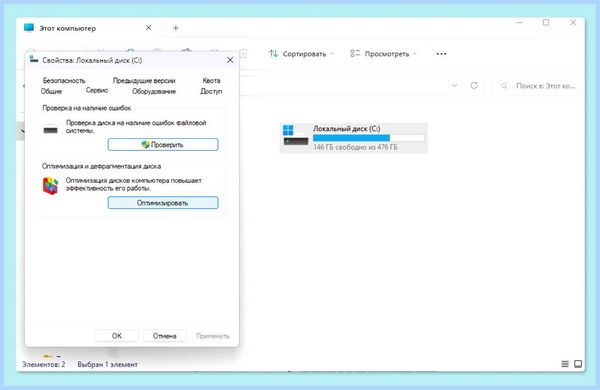The width and height of the screenshot is (600, 390).
Task: Click the Оптимизировать button
Action: coord(163,203)
